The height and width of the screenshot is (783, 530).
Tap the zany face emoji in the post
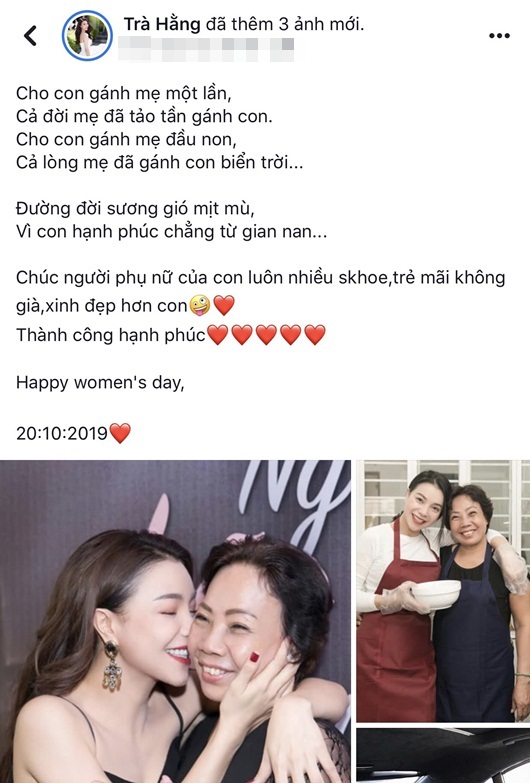pos(200,305)
